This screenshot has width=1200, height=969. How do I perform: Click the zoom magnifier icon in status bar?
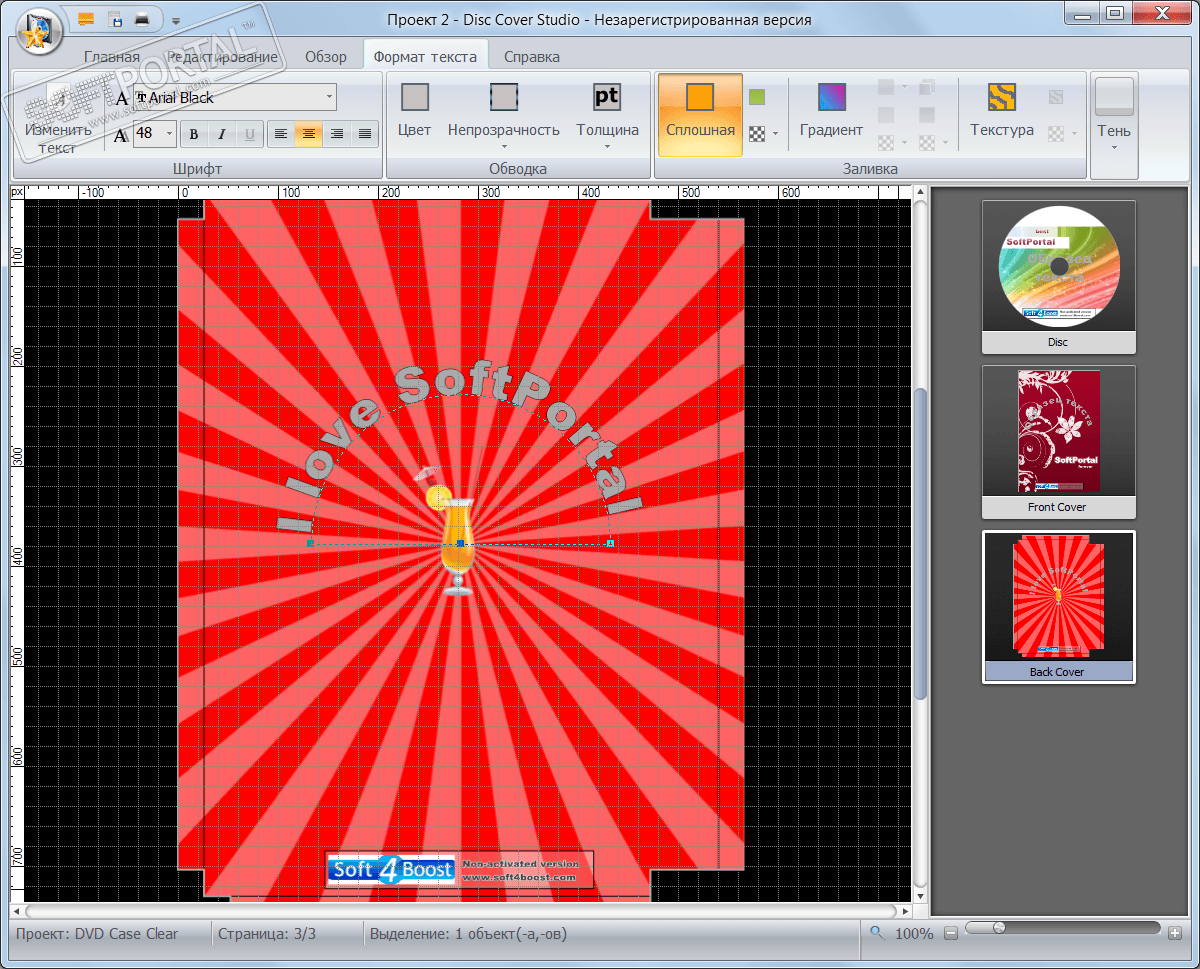point(877,933)
